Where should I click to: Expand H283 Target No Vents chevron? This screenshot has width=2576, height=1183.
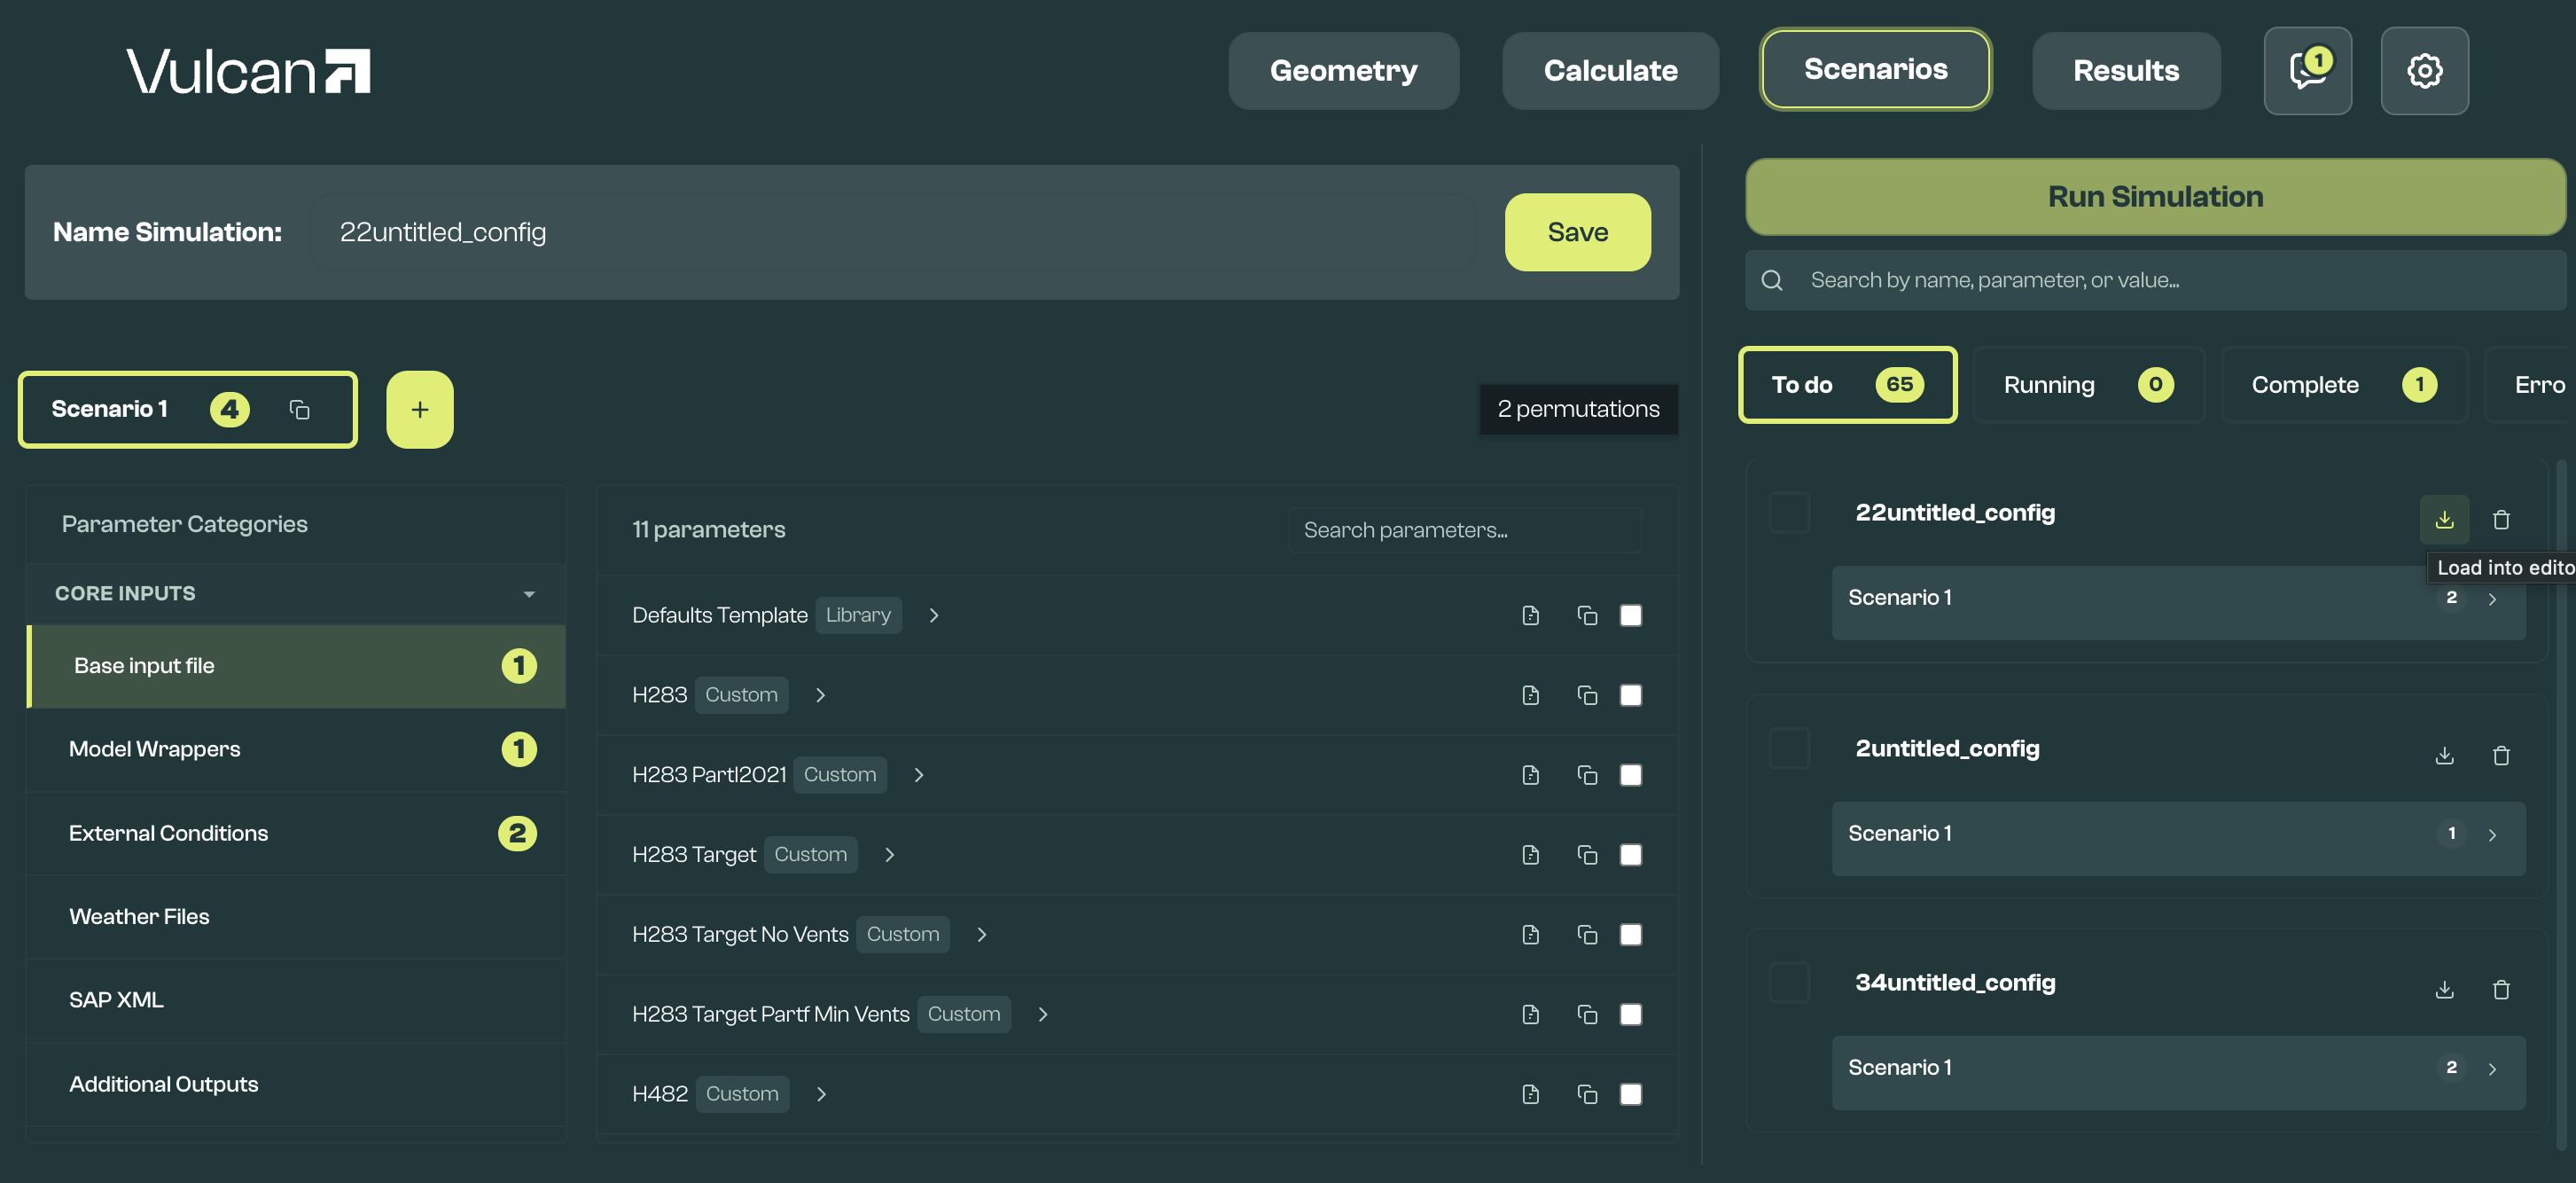coord(982,934)
